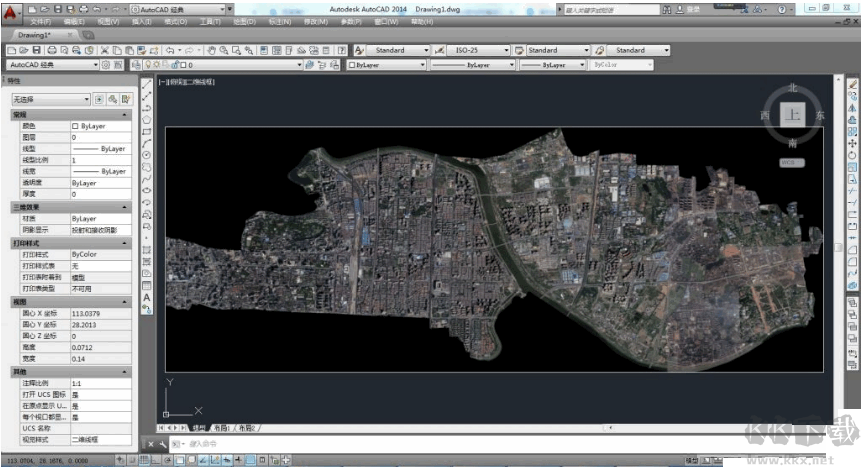This screenshot has width=861, height=467.
Task: Select the multiline Text tool 'A'
Action: click(x=147, y=297)
